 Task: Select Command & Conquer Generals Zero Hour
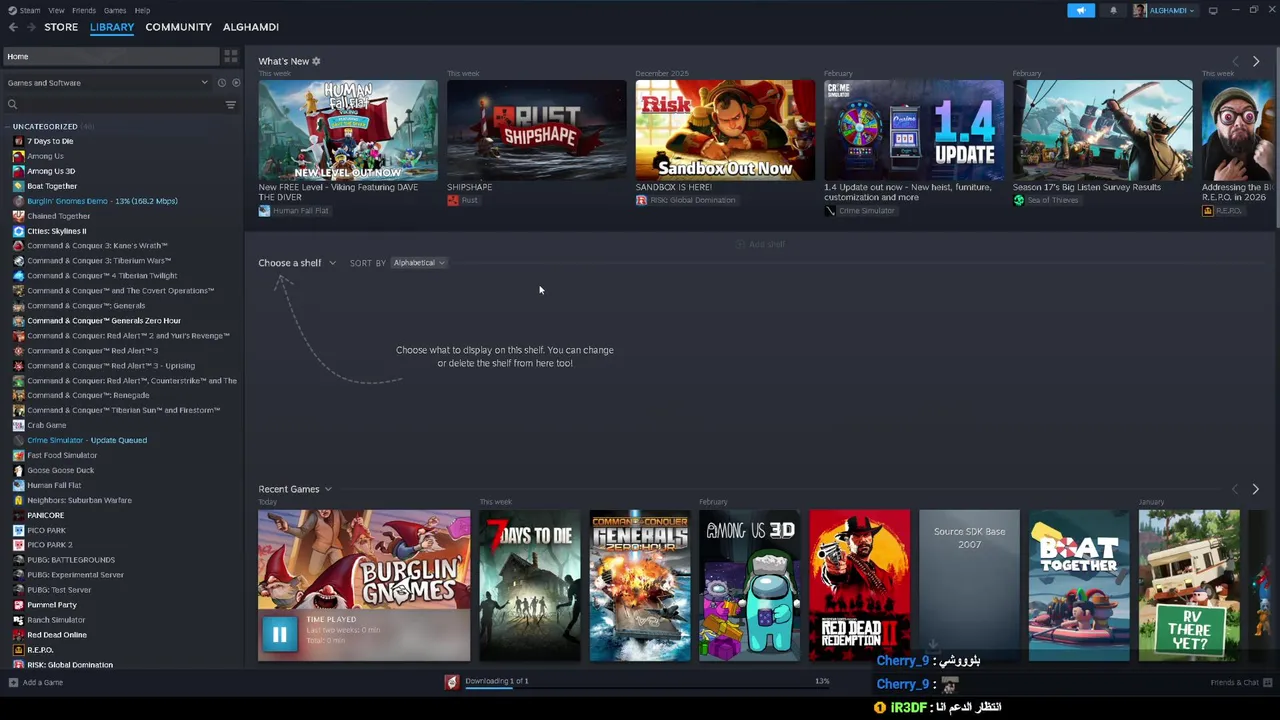point(104,321)
